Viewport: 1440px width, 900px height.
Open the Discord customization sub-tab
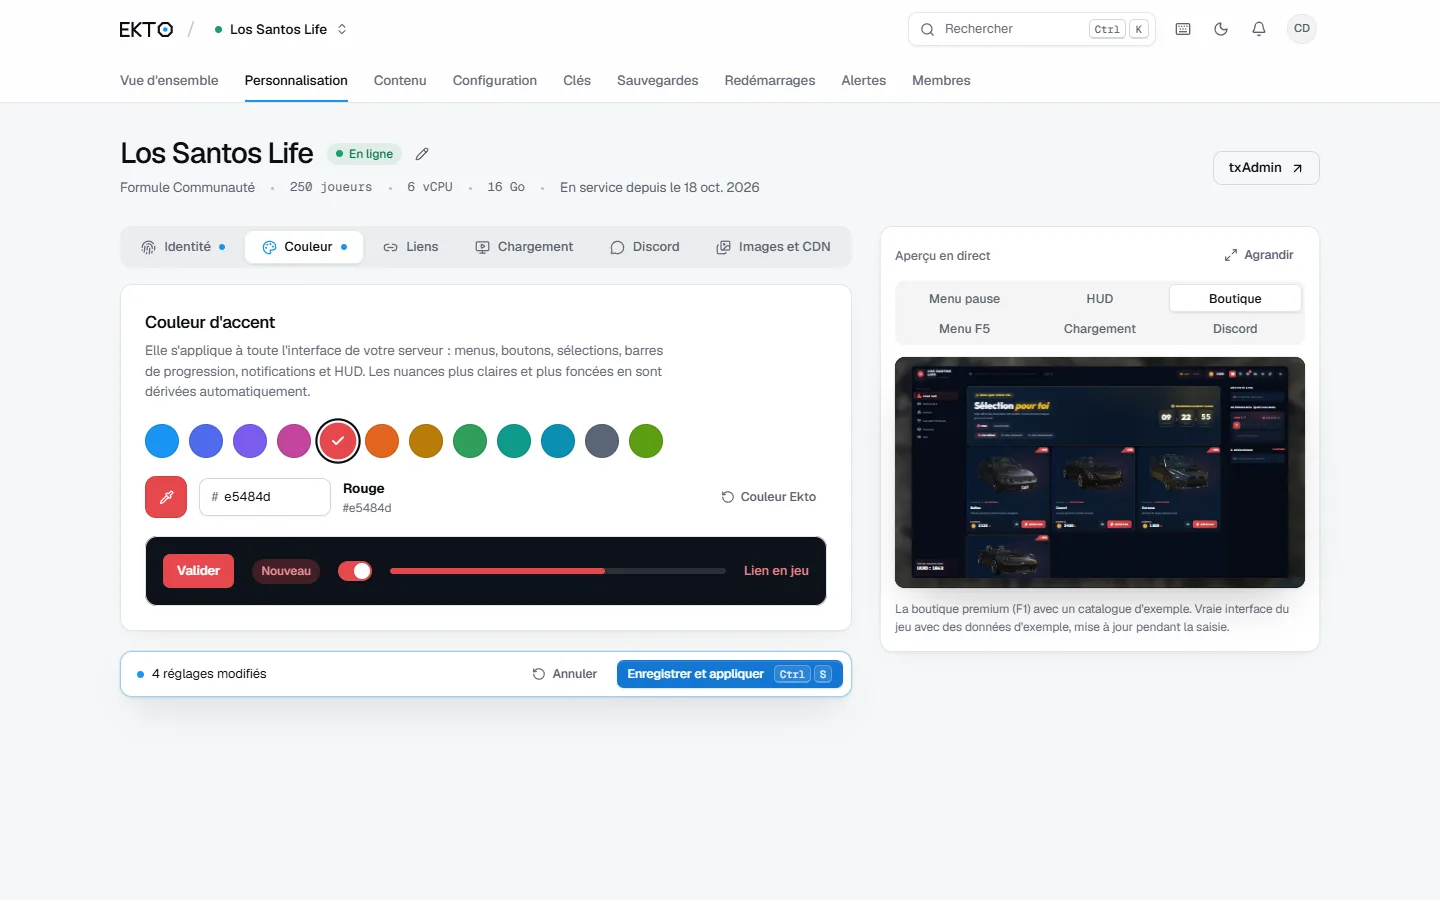645,247
